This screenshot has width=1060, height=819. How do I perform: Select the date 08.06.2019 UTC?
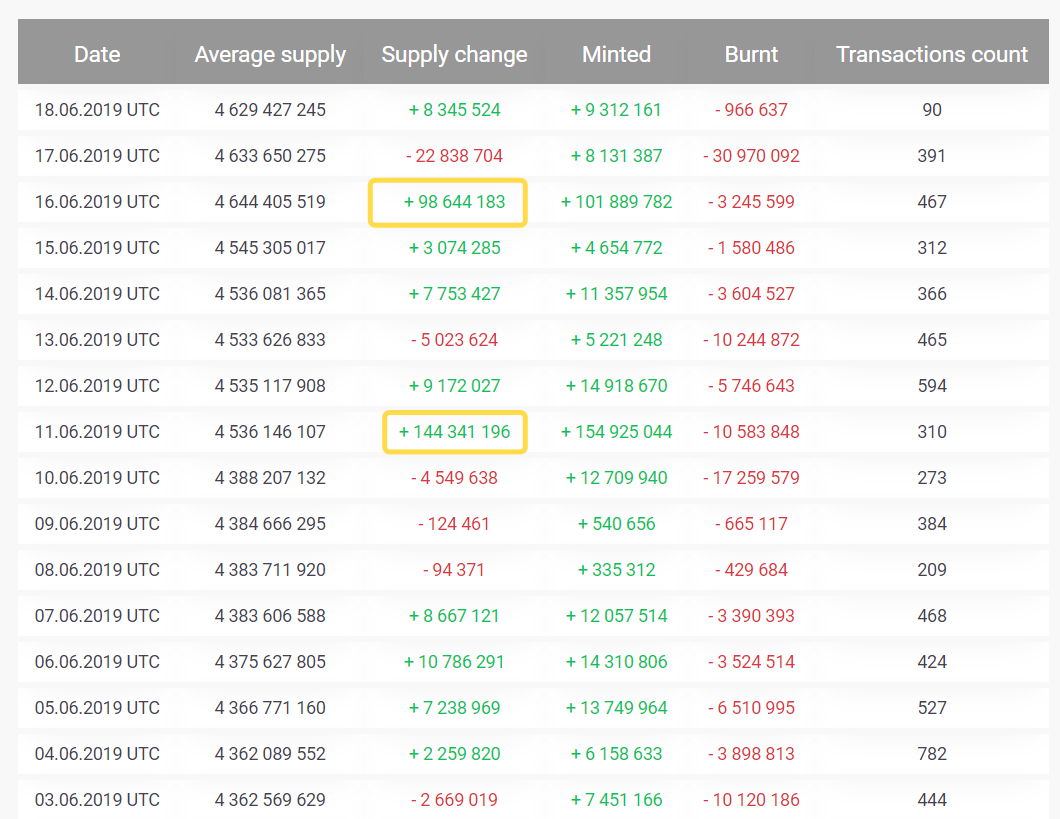coord(97,569)
